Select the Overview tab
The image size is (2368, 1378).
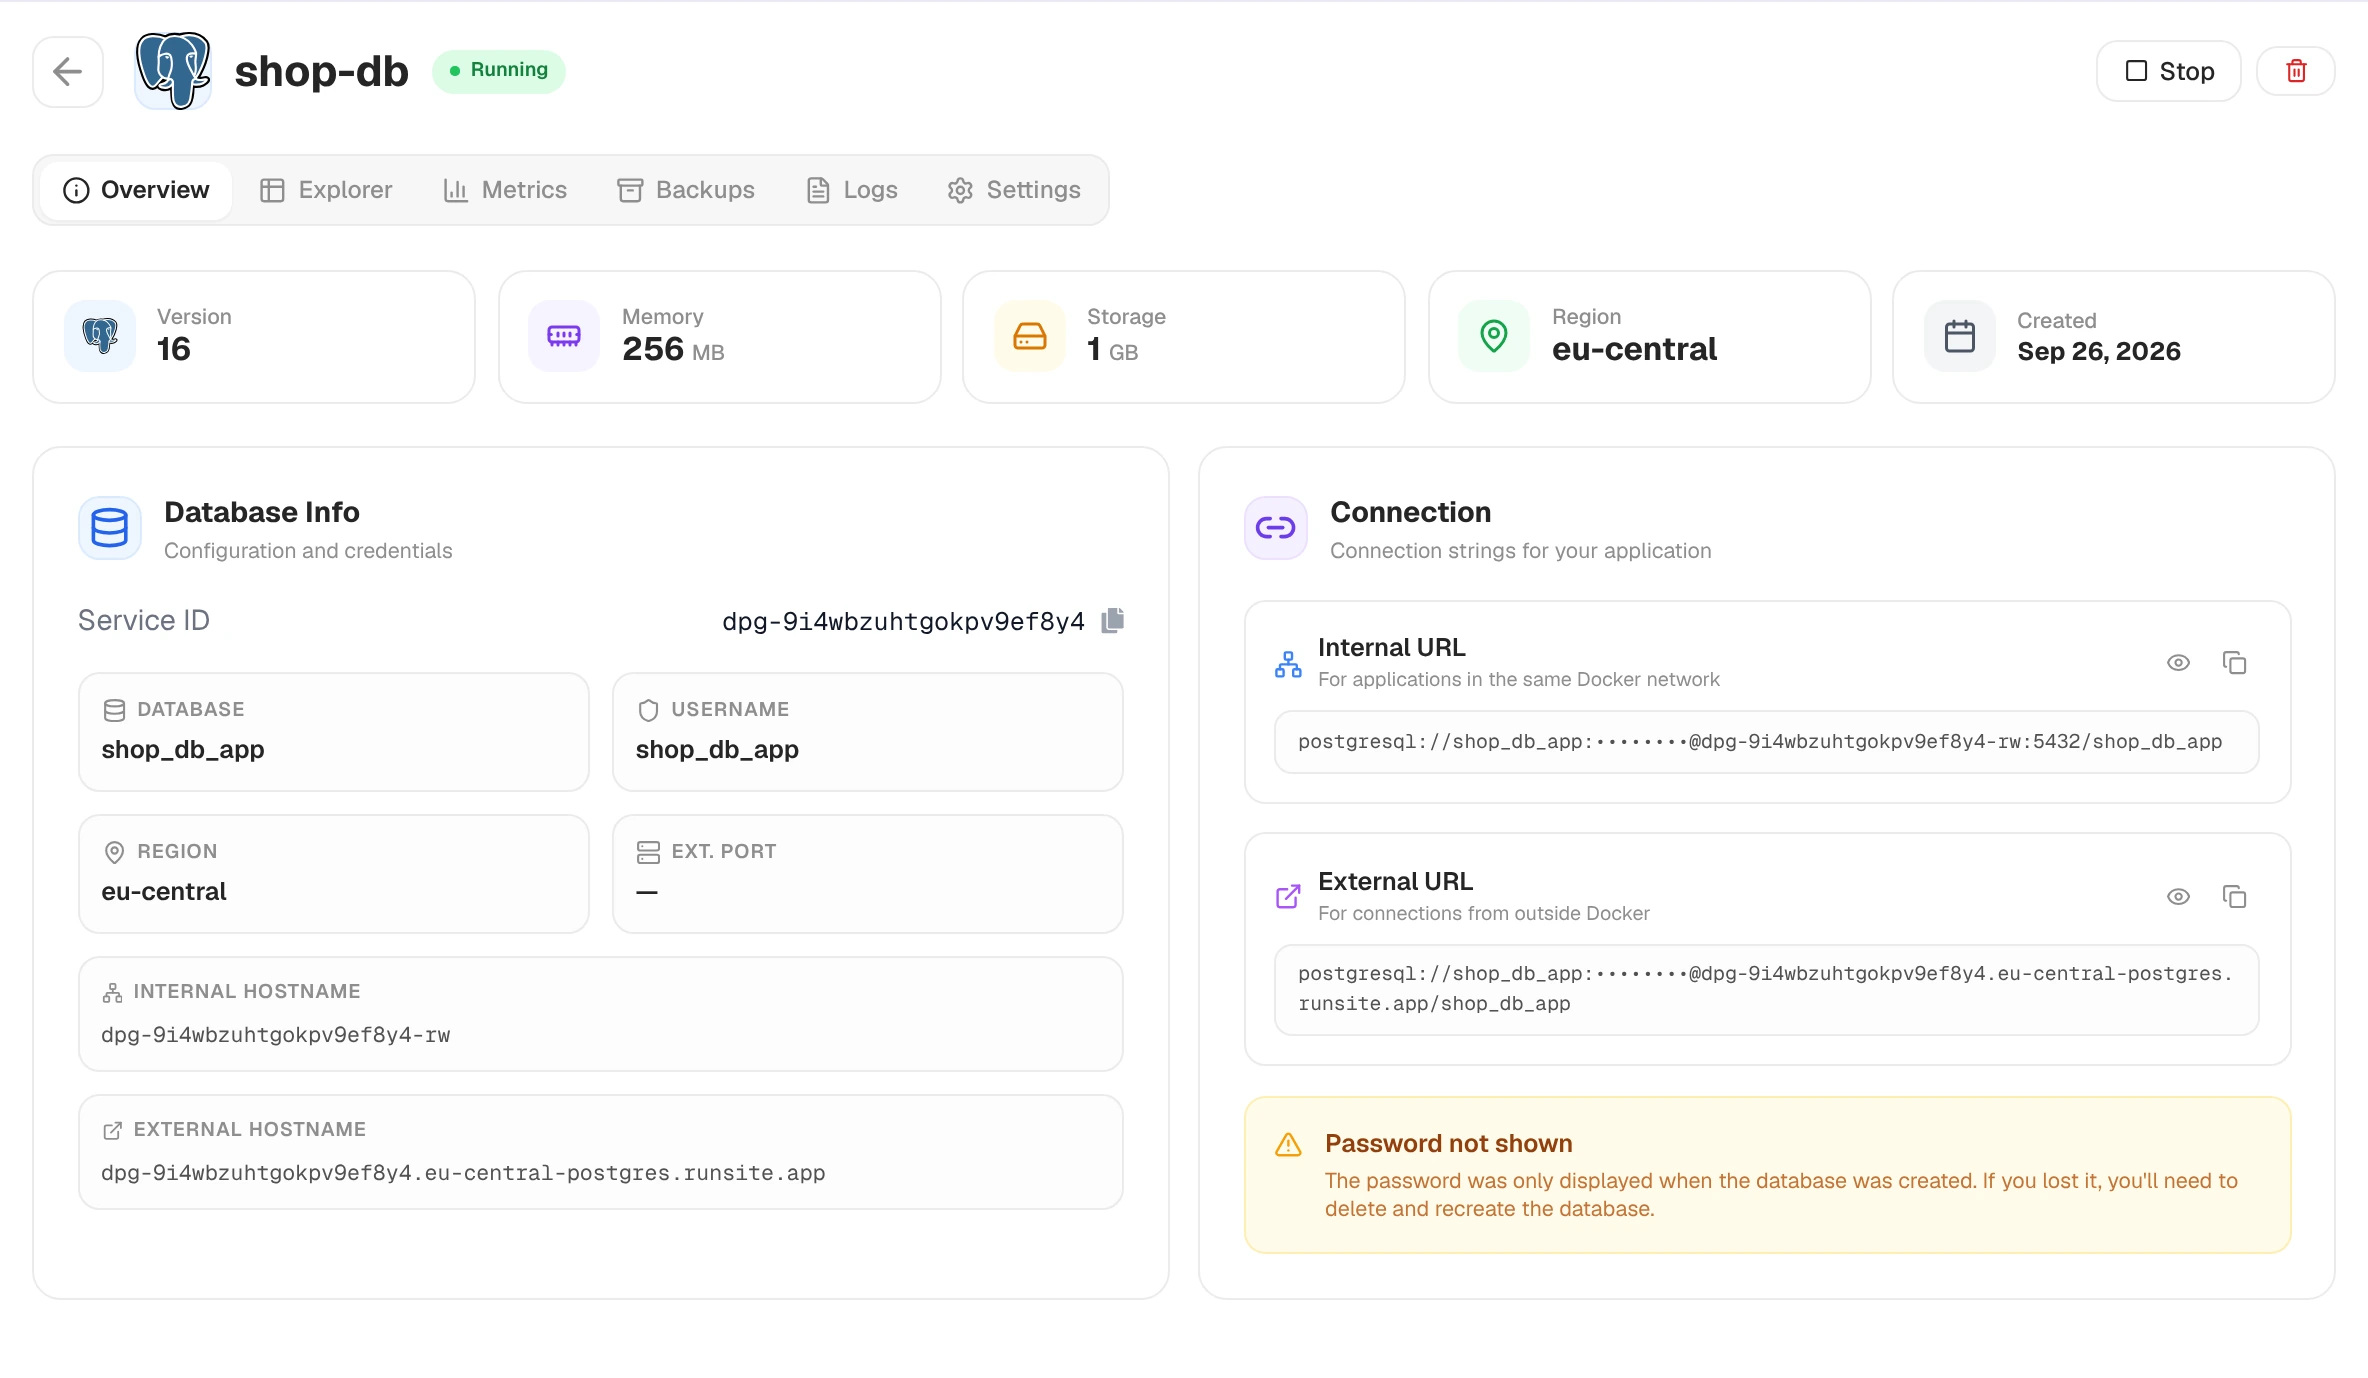136,190
